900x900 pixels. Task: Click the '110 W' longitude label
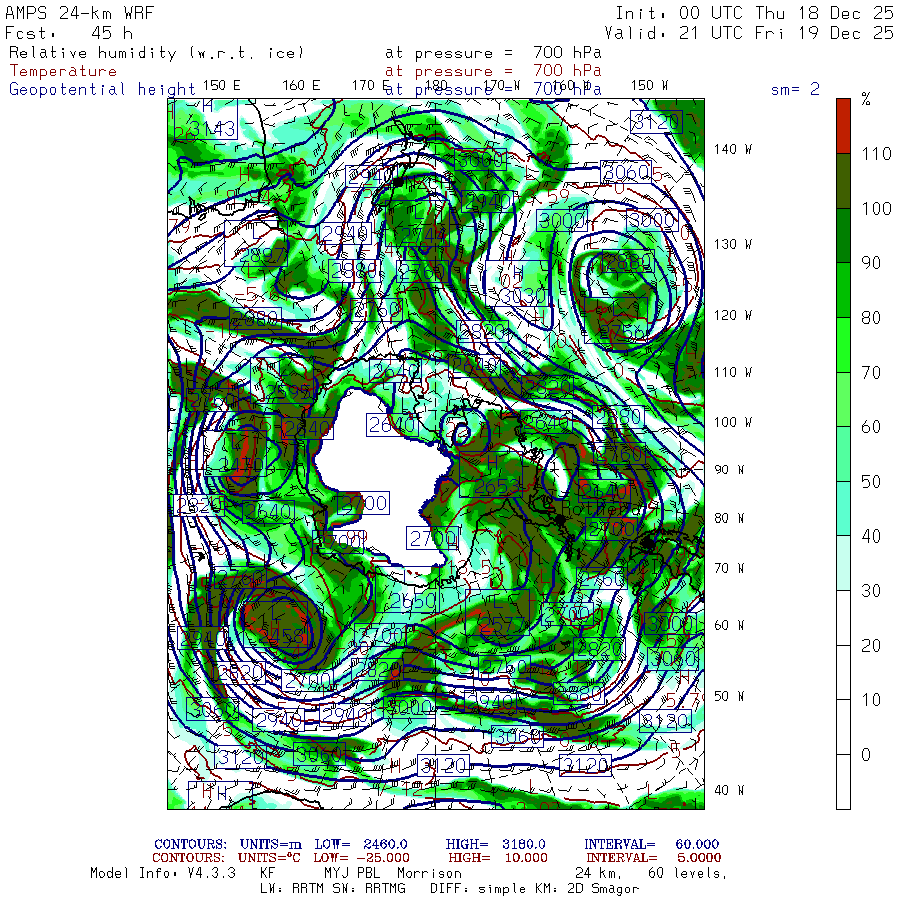click(x=732, y=372)
